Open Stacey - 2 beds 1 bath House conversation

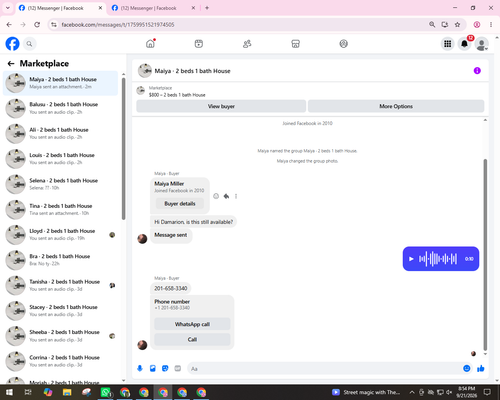[60, 311]
